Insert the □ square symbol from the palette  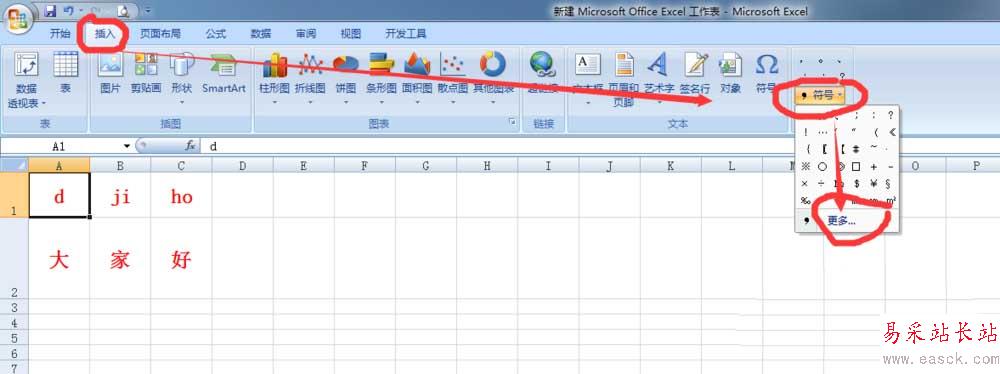(857, 167)
